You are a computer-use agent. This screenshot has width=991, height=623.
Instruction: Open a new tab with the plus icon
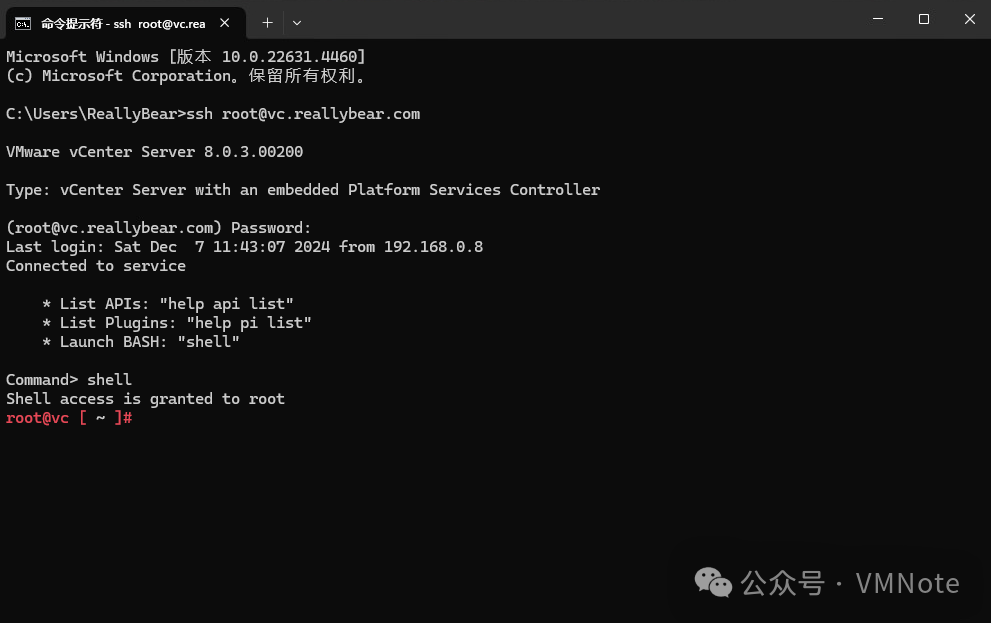click(267, 23)
